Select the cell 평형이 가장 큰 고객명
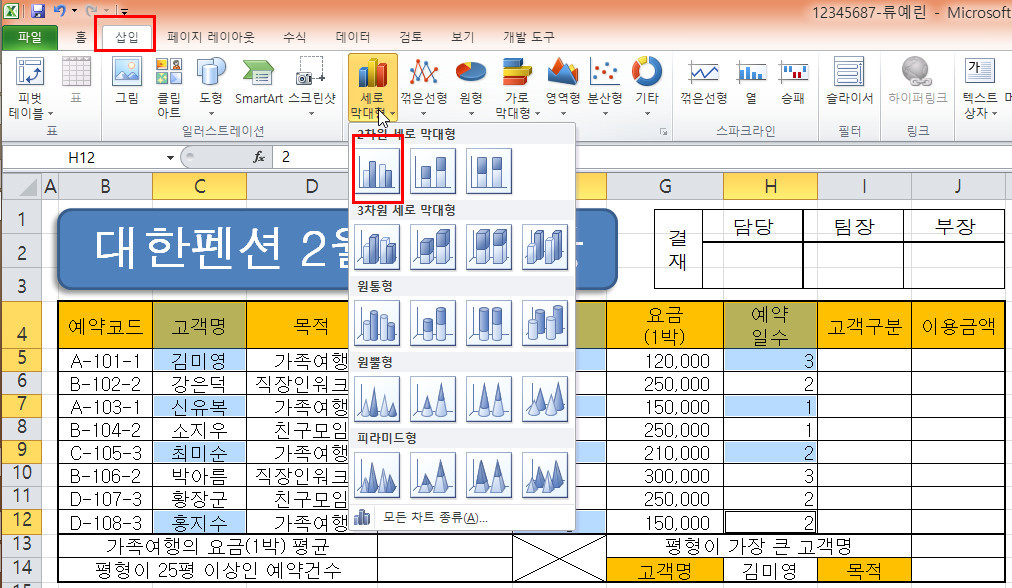Image resolution: width=1012 pixels, height=588 pixels. tap(758, 546)
